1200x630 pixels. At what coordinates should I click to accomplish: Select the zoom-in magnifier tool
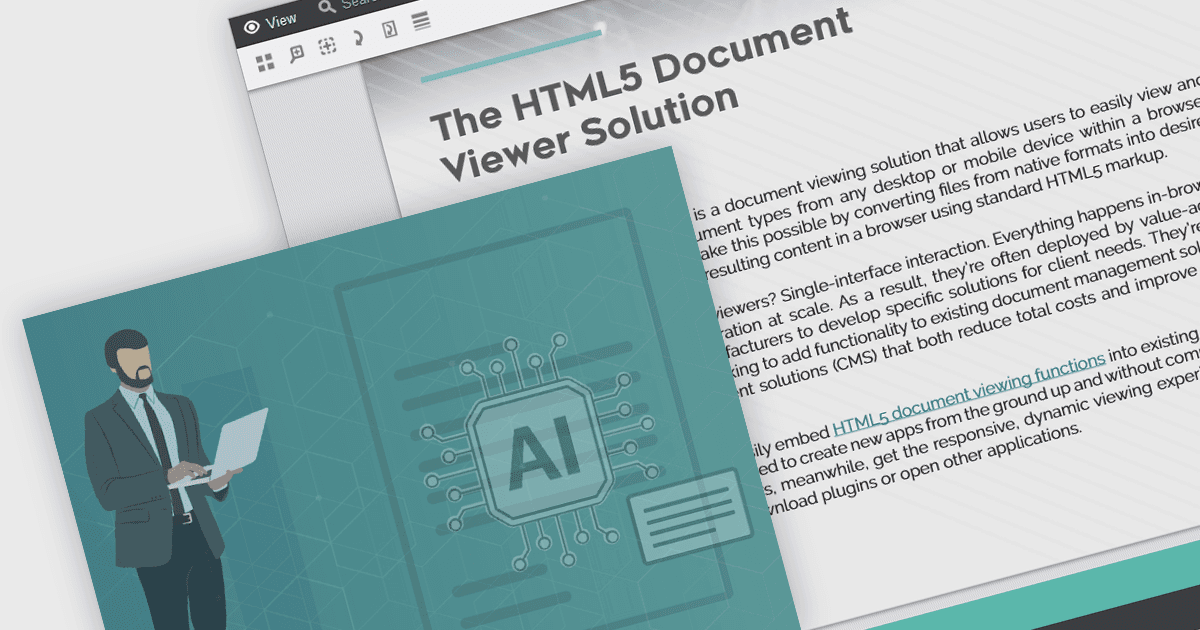[x=296, y=55]
